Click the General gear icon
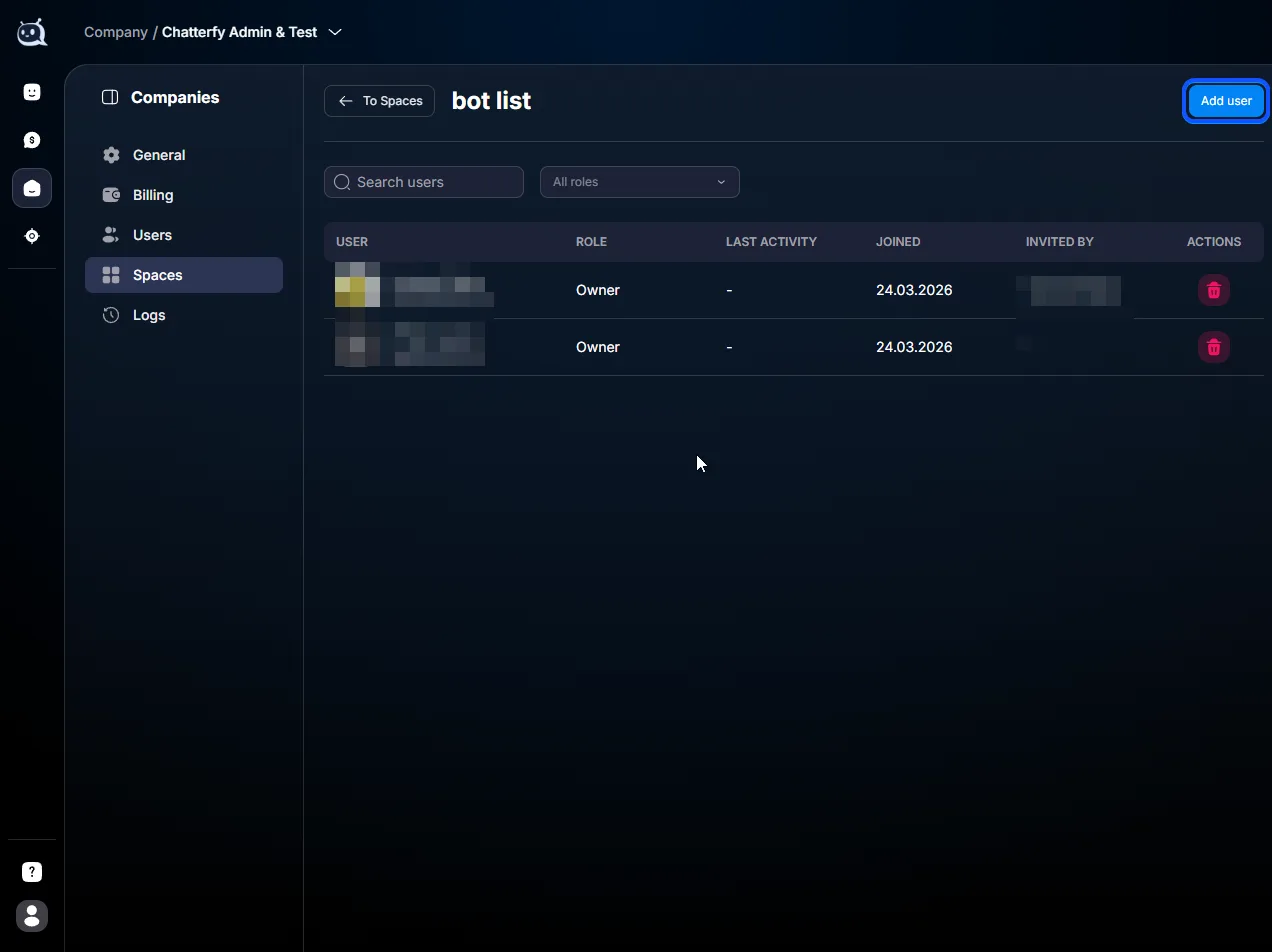Screen dimensions: 1272x952 [x=111, y=155]
